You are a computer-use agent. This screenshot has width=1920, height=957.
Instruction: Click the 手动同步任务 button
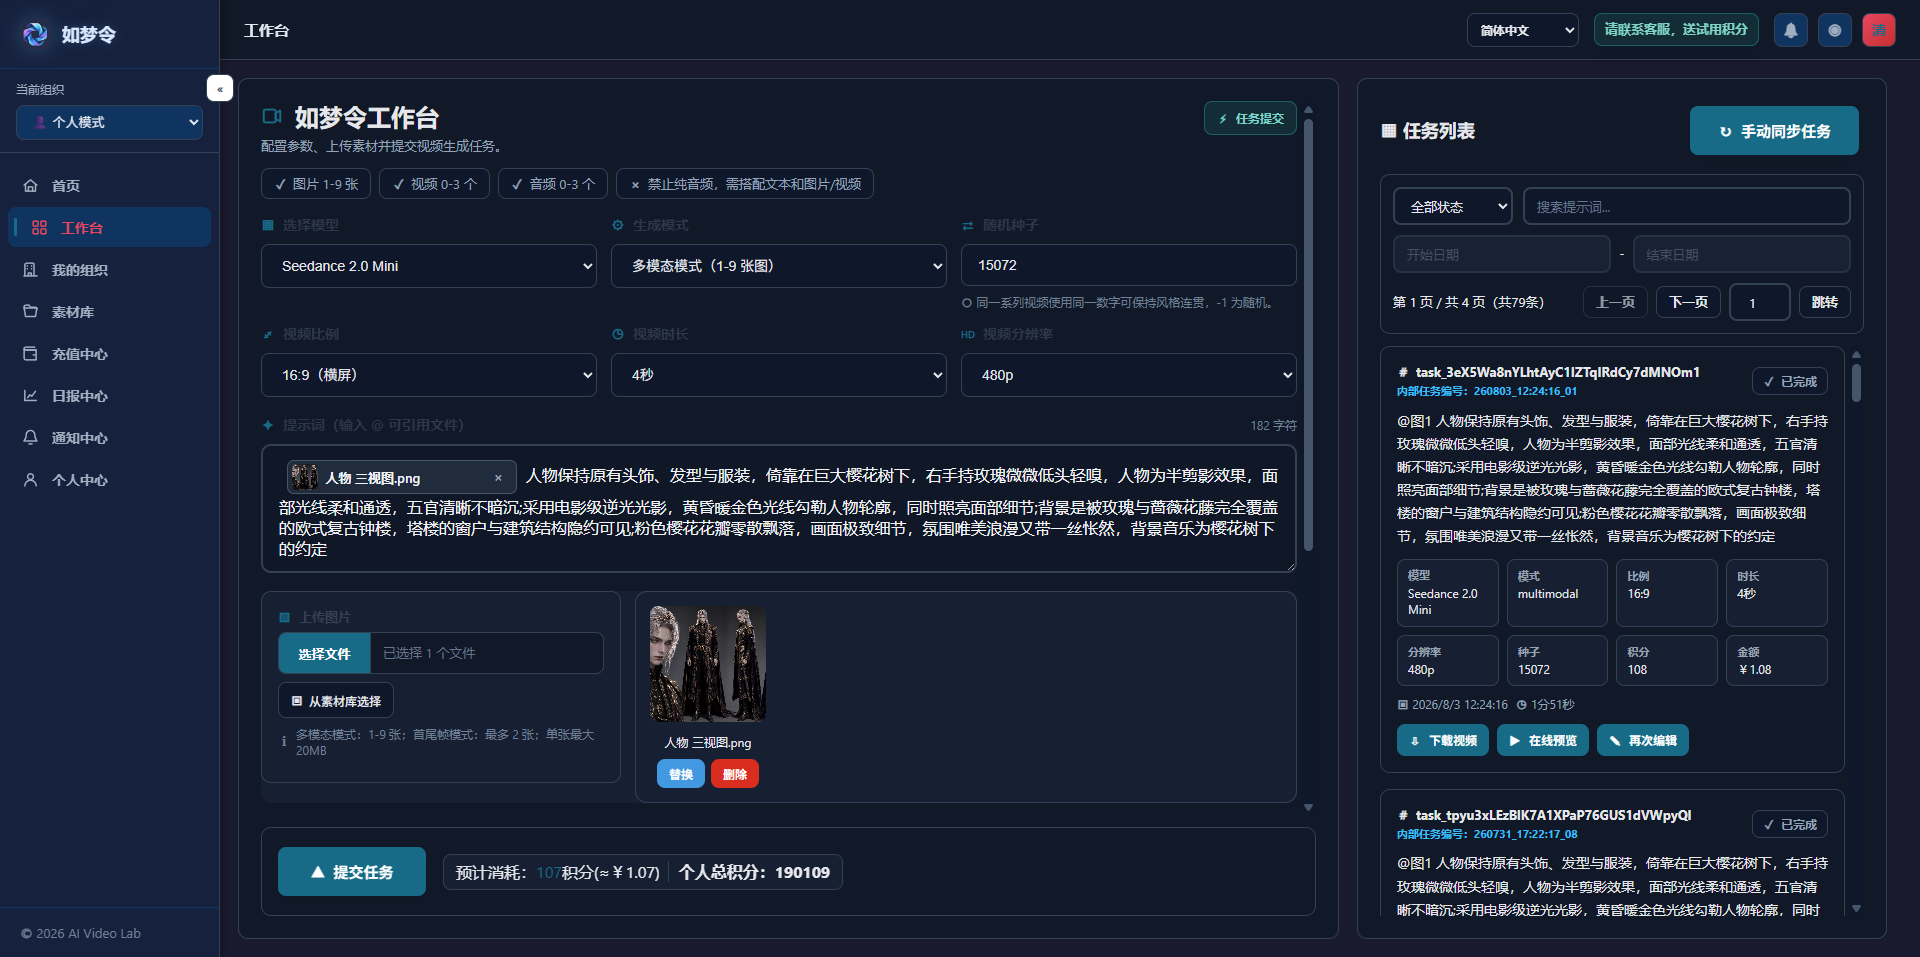click(x=1774, y=131)
